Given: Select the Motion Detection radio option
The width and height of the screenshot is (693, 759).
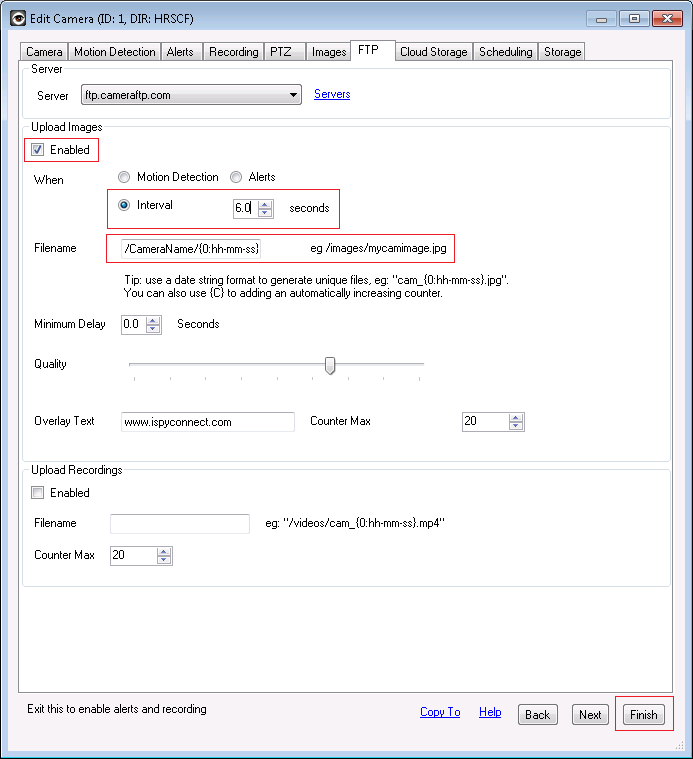Looking at the screenshot, I should [x=124, y=177].
